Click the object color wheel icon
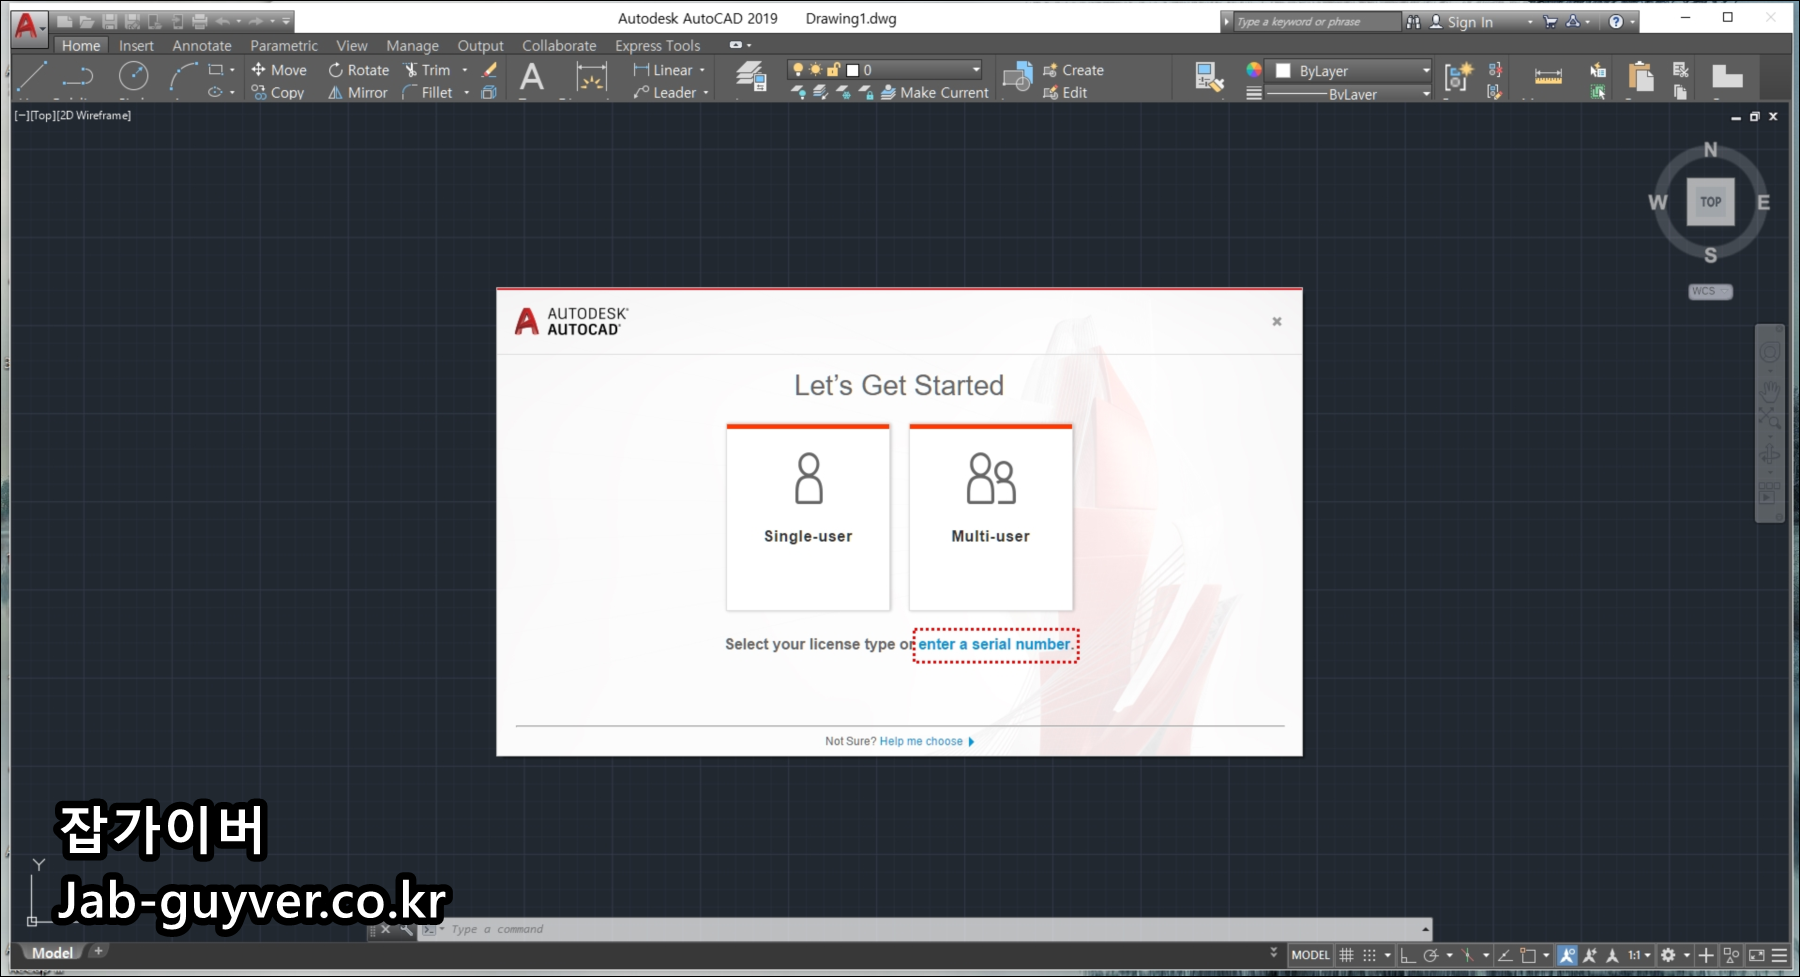 (1253, 70)
